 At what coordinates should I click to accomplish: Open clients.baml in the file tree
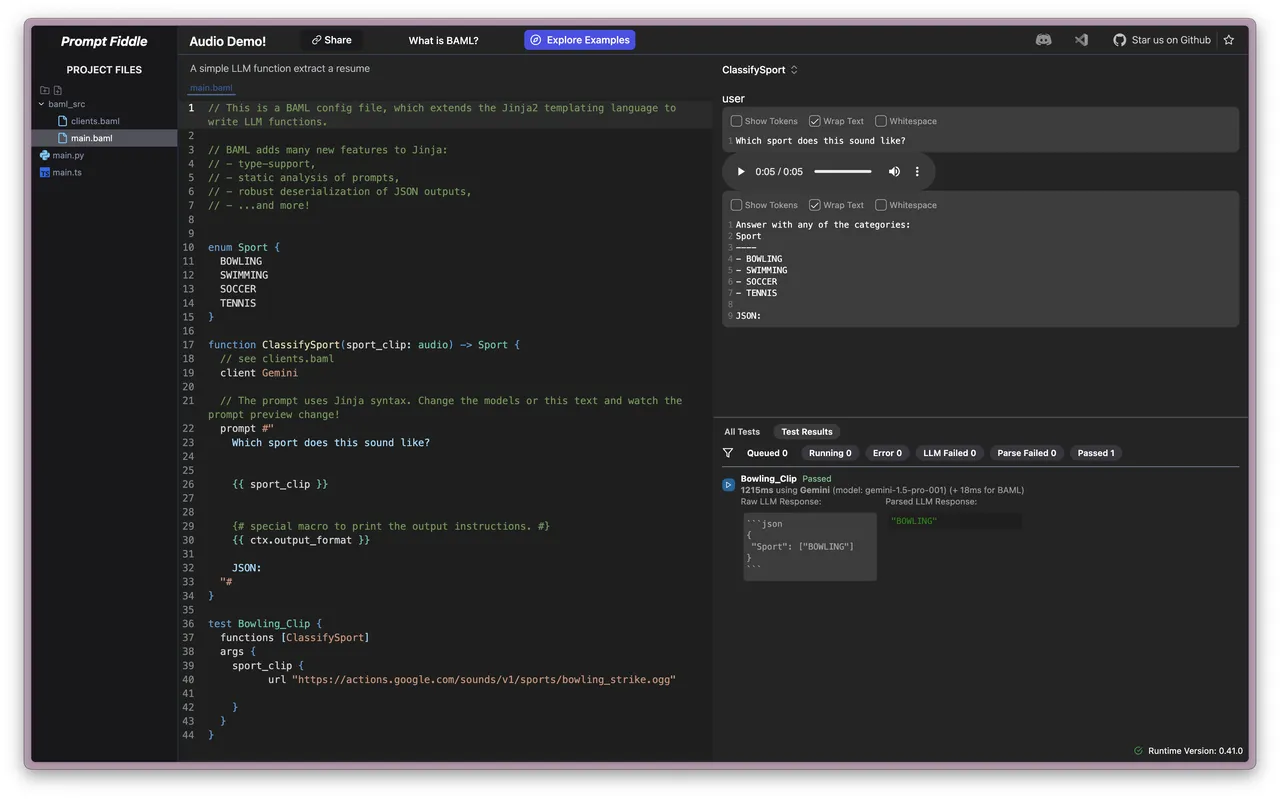[x=95, y=121]
